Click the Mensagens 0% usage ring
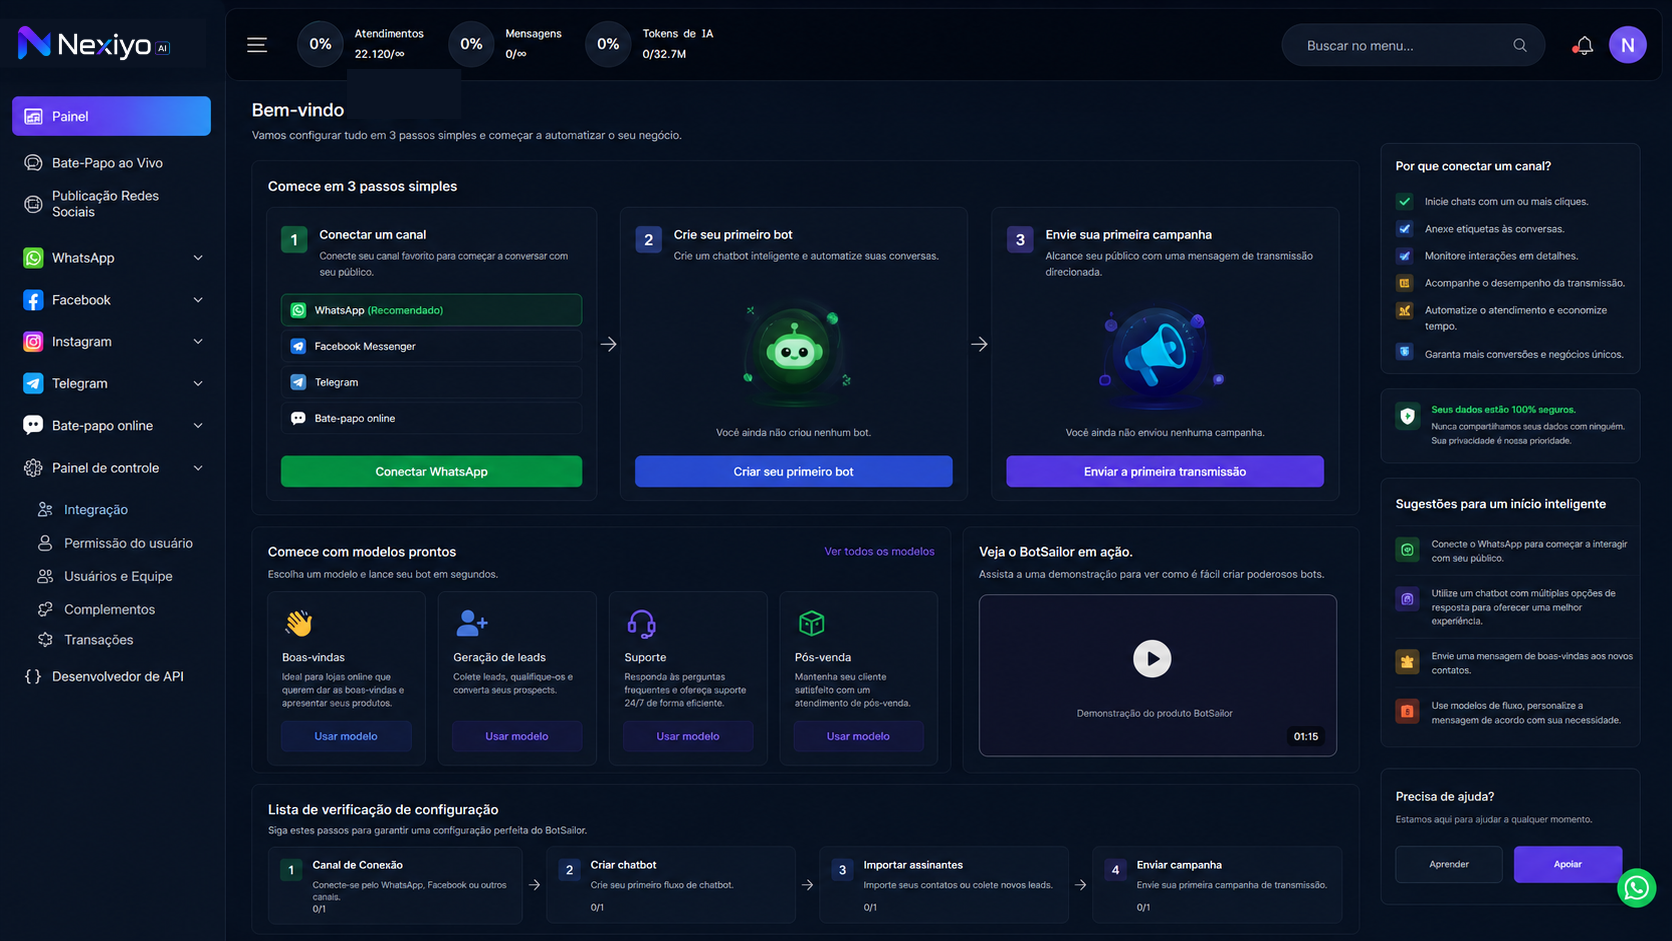 471,44
